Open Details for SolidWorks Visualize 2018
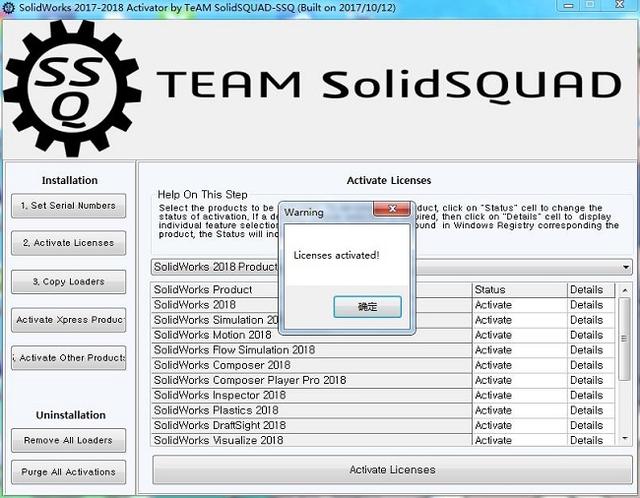 tap(591, 440)
